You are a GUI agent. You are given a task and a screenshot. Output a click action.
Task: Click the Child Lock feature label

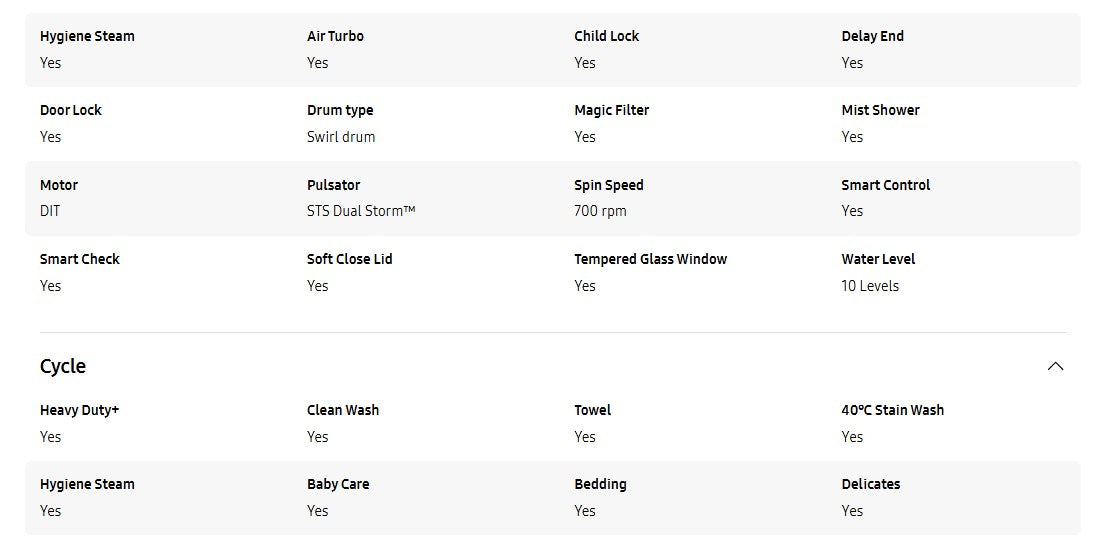coord(606,36)
